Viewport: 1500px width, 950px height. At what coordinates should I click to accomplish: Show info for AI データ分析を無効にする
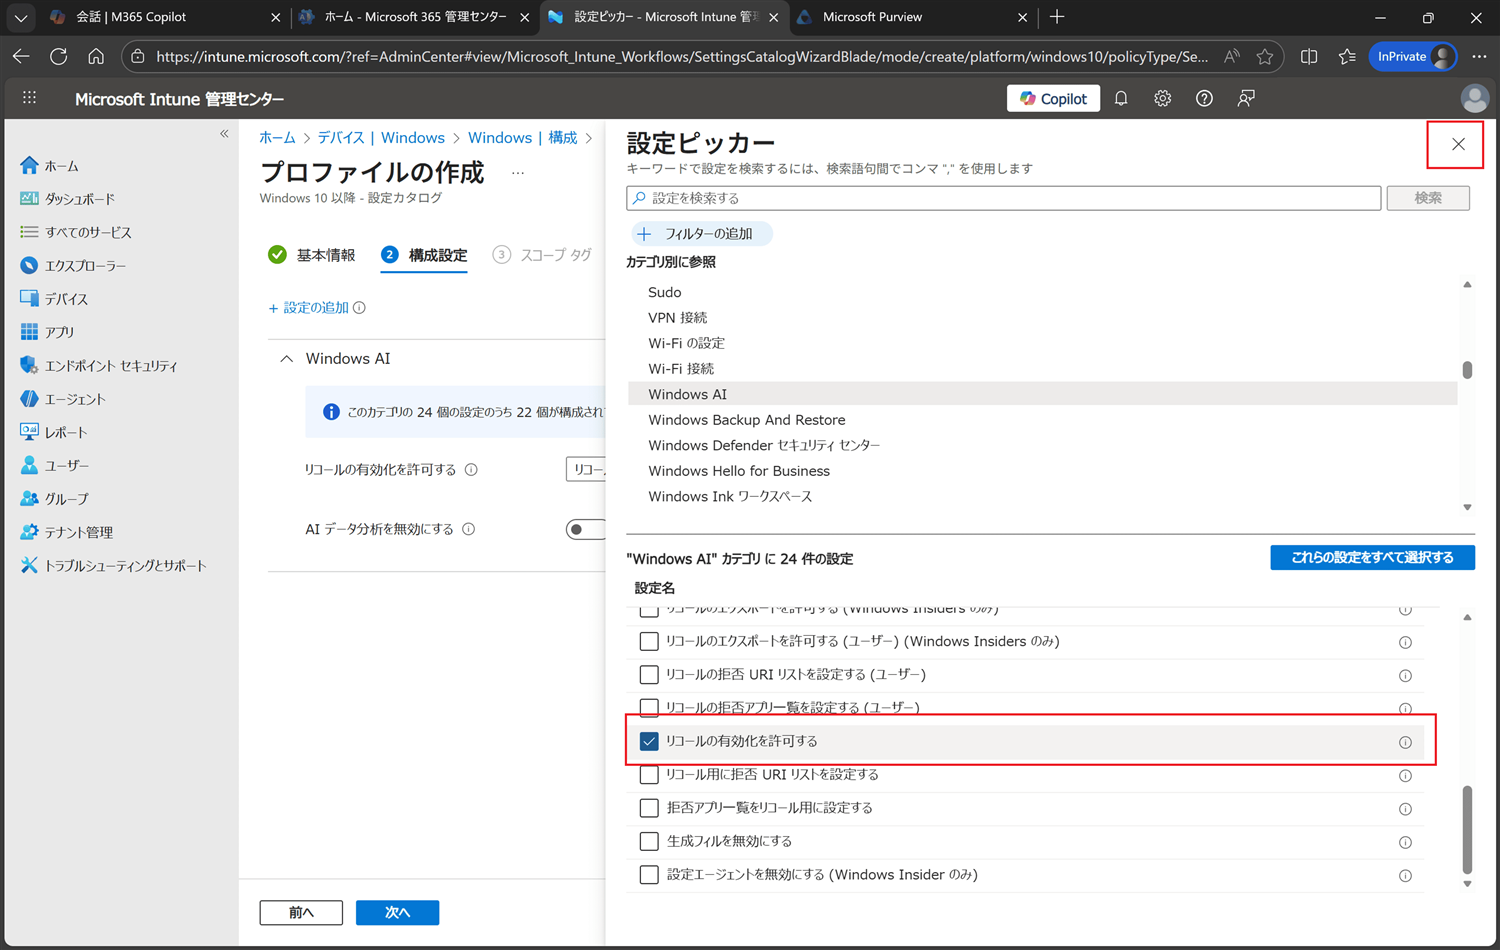pos(469,529)
